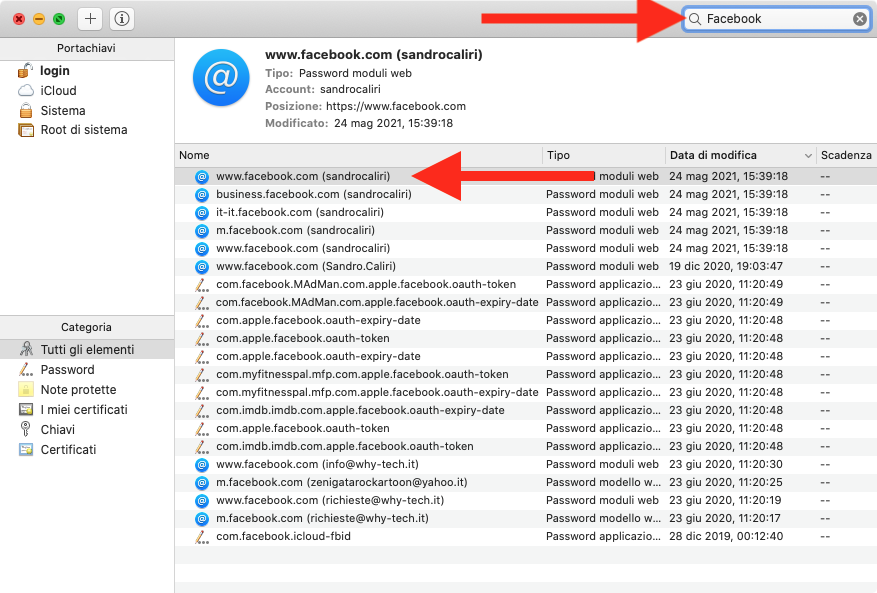This screenshot has width=877, height=593.
Task: Click the @ icon of it-it.facebook.com row
Action: click(202, 213)
